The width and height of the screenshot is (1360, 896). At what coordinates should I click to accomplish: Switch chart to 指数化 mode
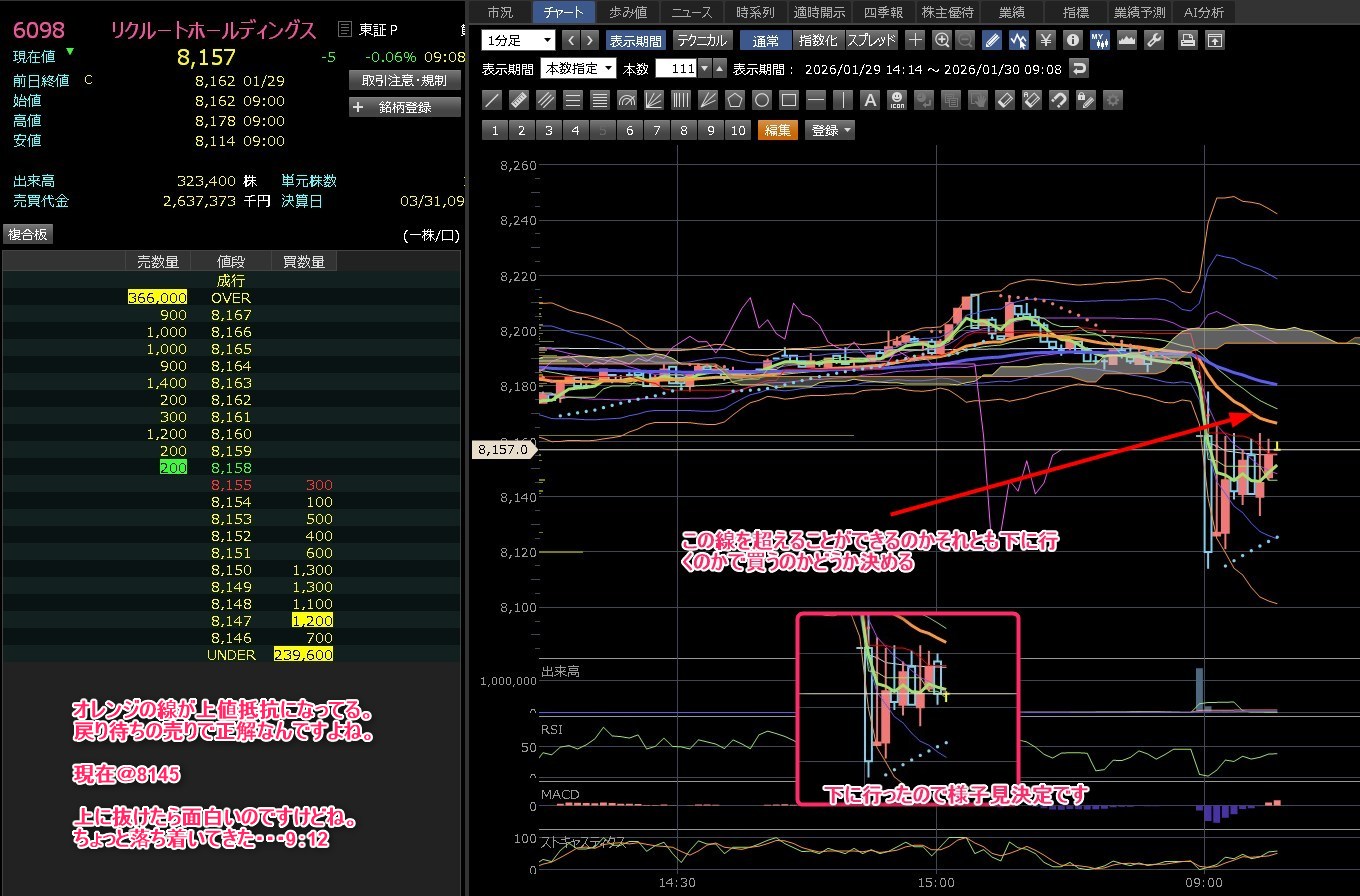(818, 40)
